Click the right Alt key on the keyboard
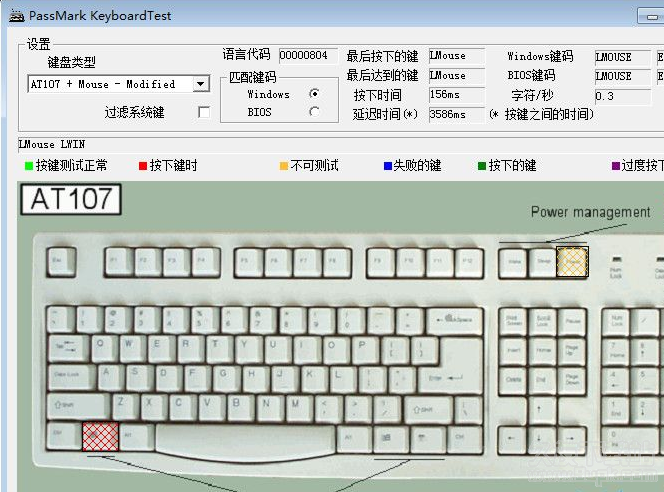664x492 pixels. (354, 439)
